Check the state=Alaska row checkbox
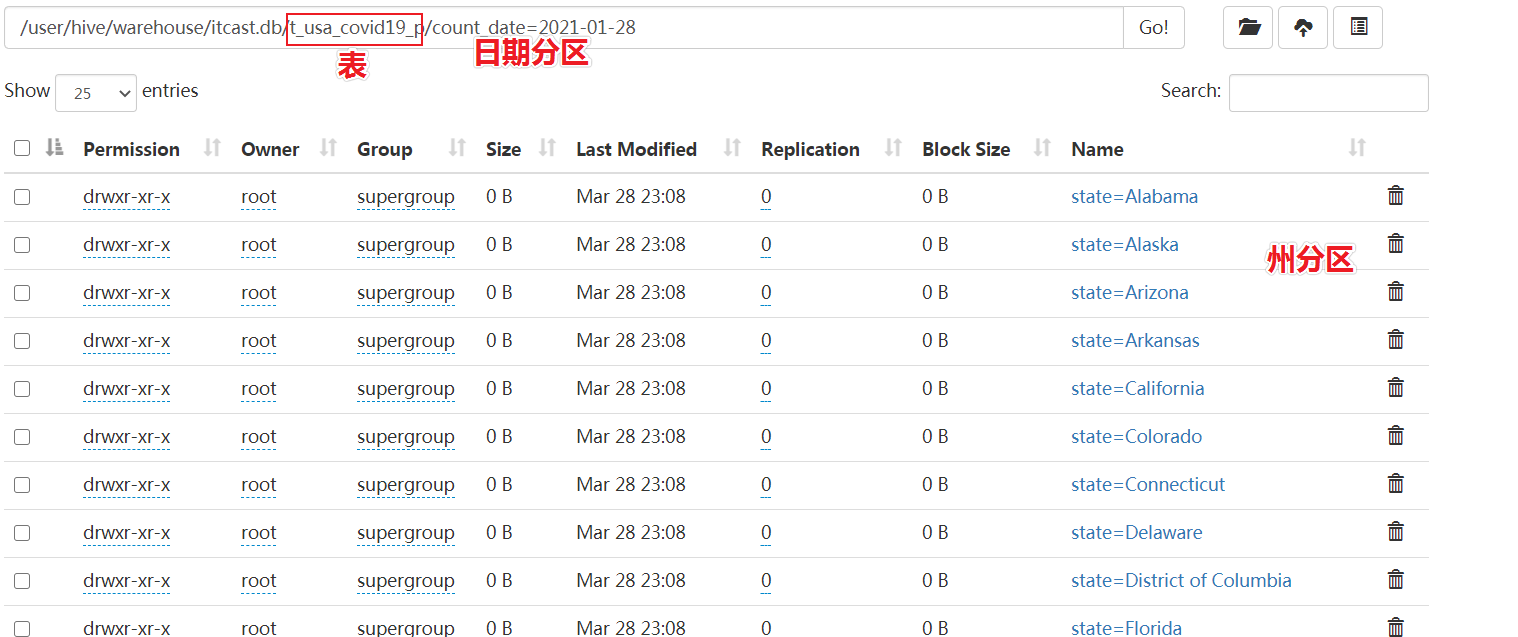 22,245
